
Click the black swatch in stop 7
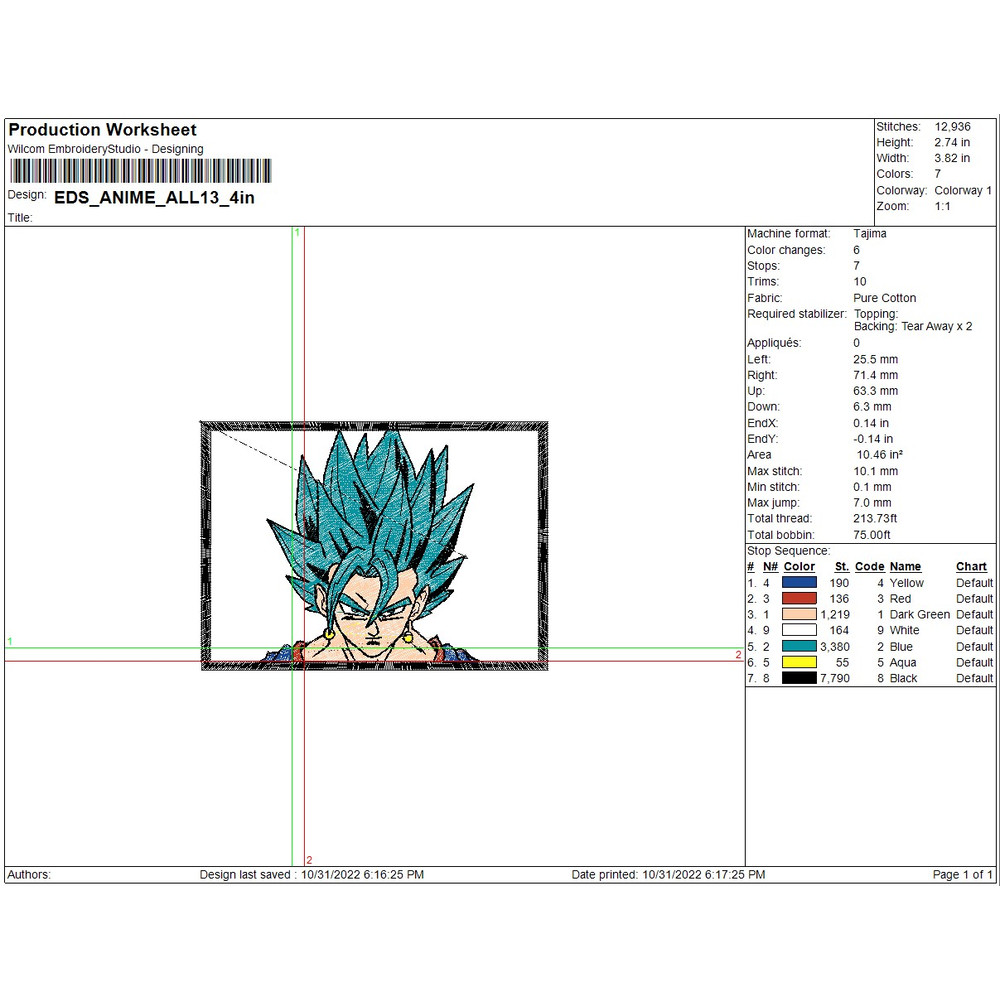point(799,678)
